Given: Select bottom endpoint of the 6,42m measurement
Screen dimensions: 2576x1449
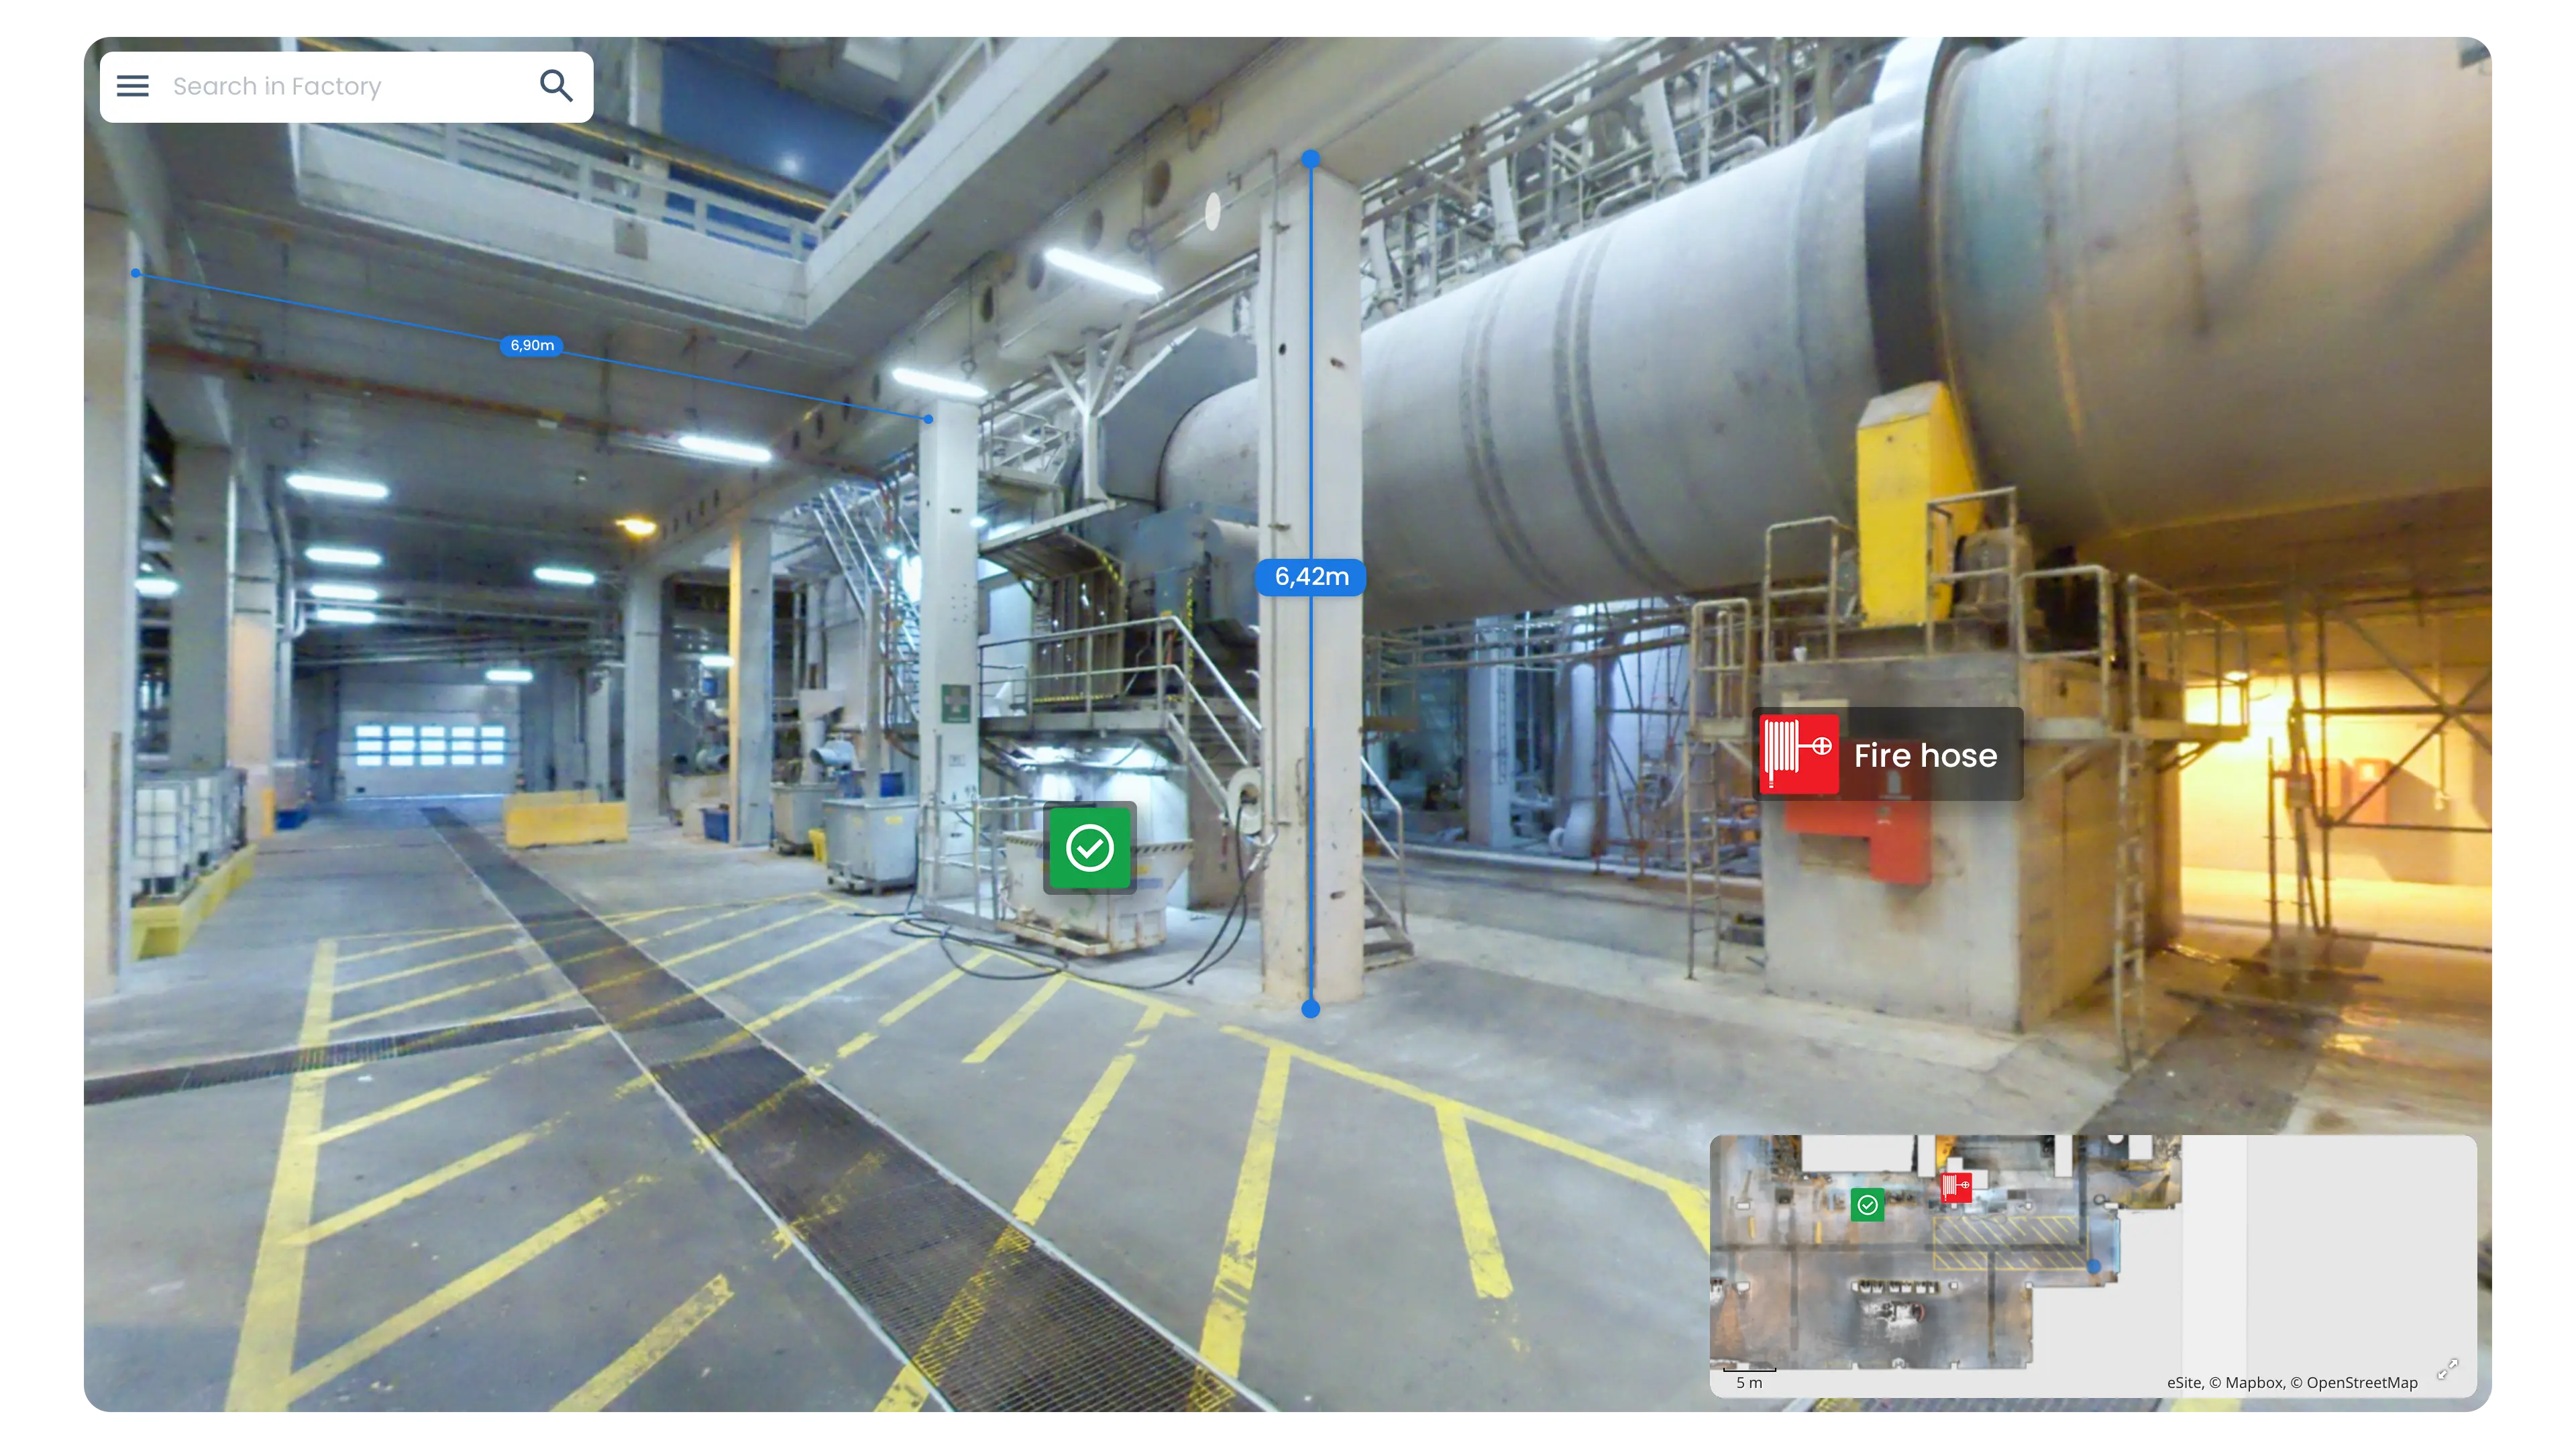Looking at the screenshot, I should pyautogui.click(x=1311, y=1009).
